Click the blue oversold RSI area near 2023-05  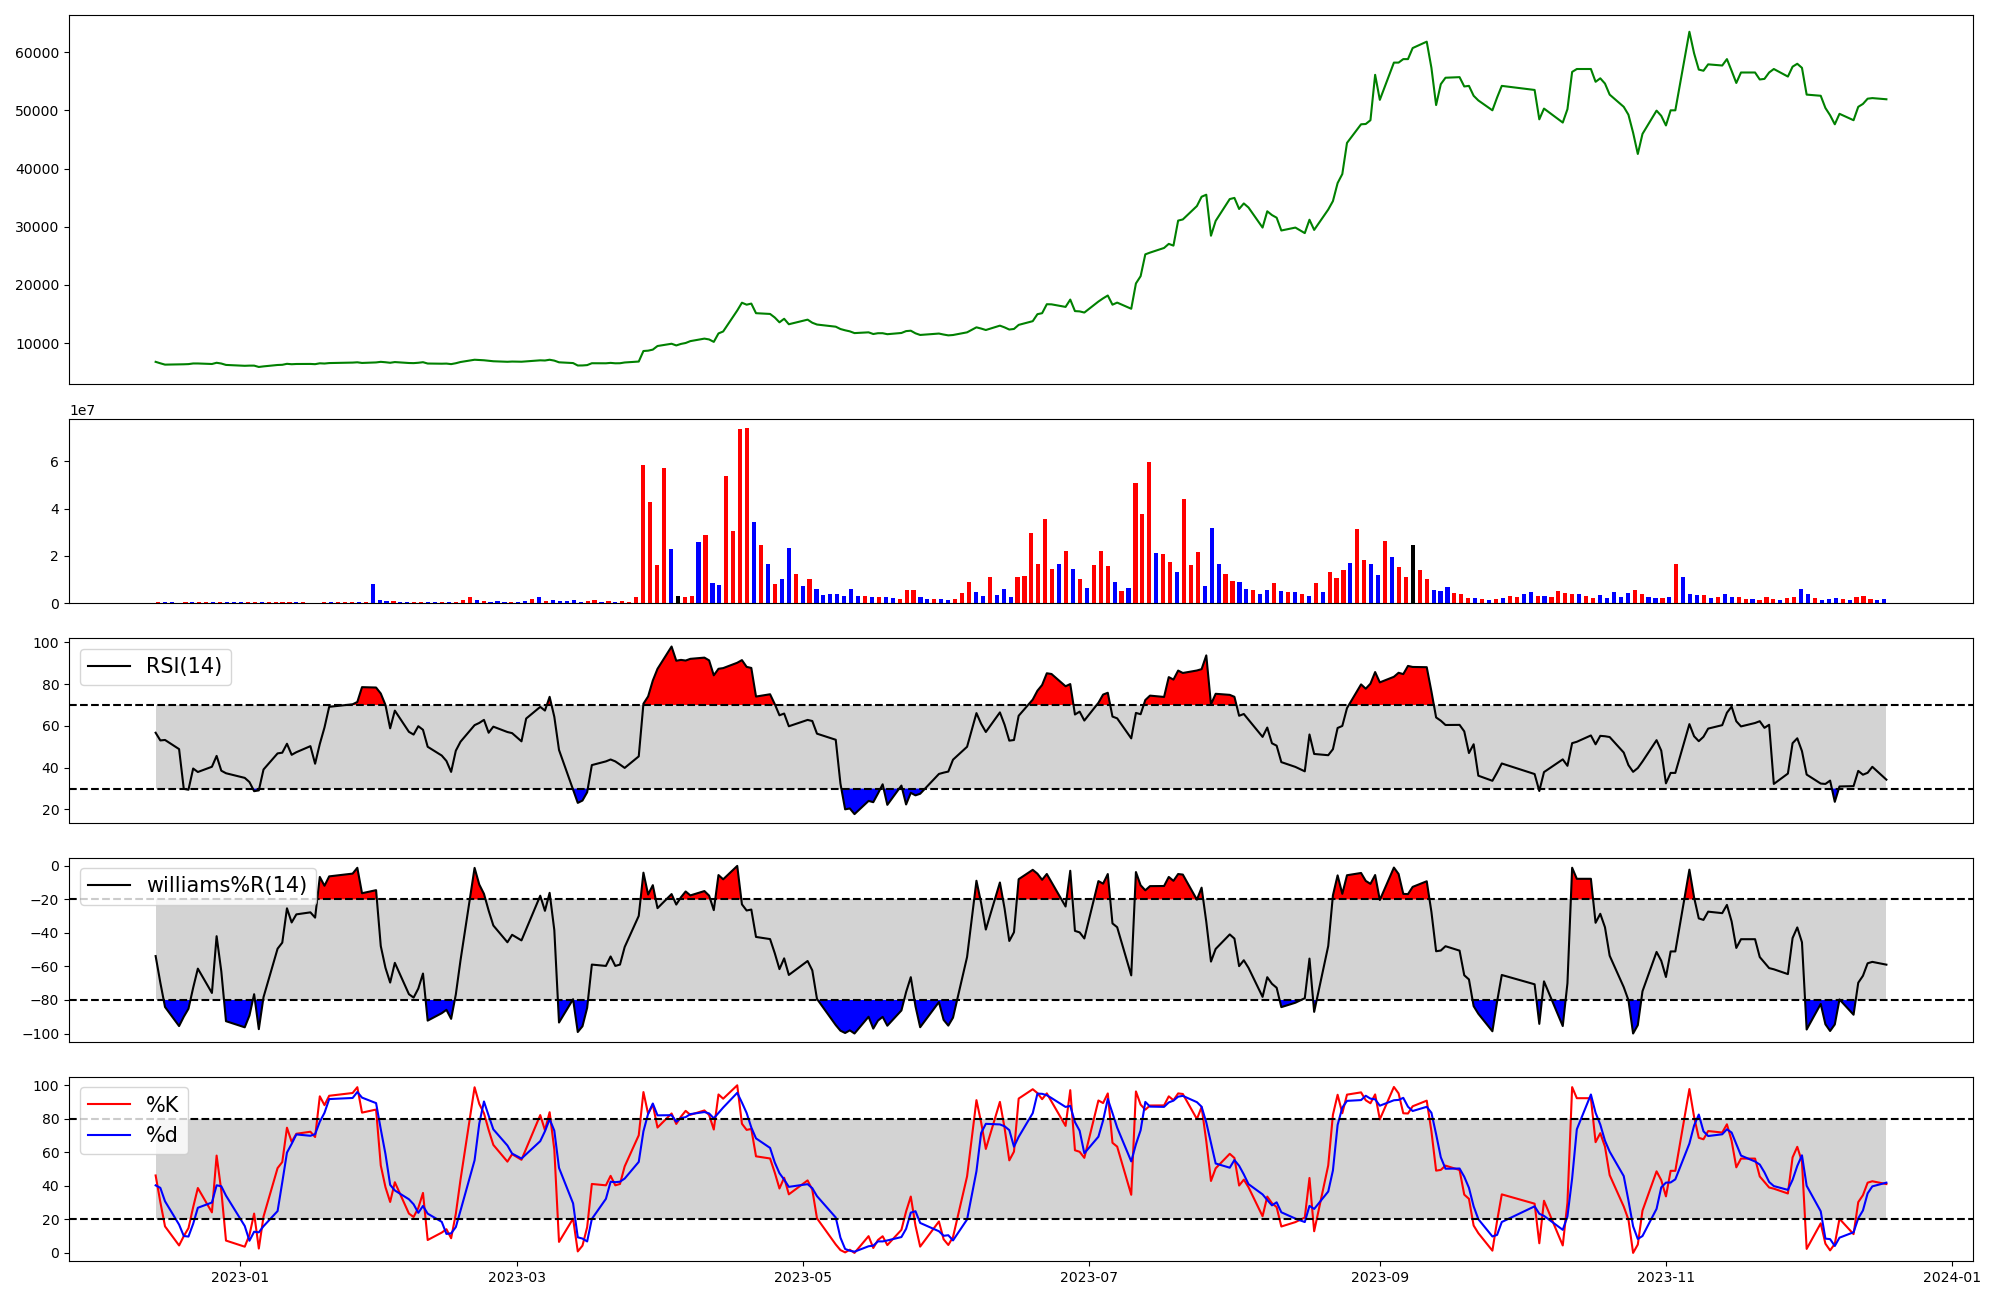[856, 798]
